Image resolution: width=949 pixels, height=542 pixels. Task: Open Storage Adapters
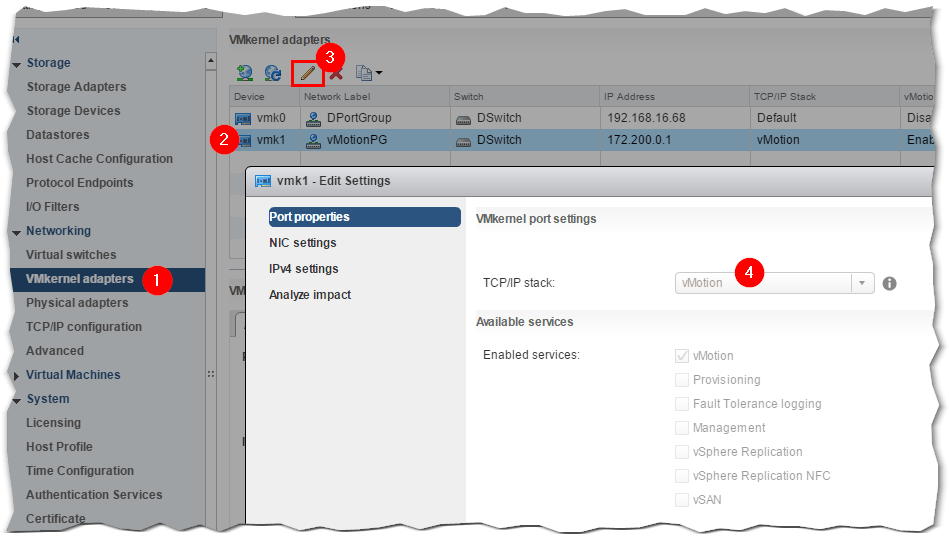(x=76, y=87)
